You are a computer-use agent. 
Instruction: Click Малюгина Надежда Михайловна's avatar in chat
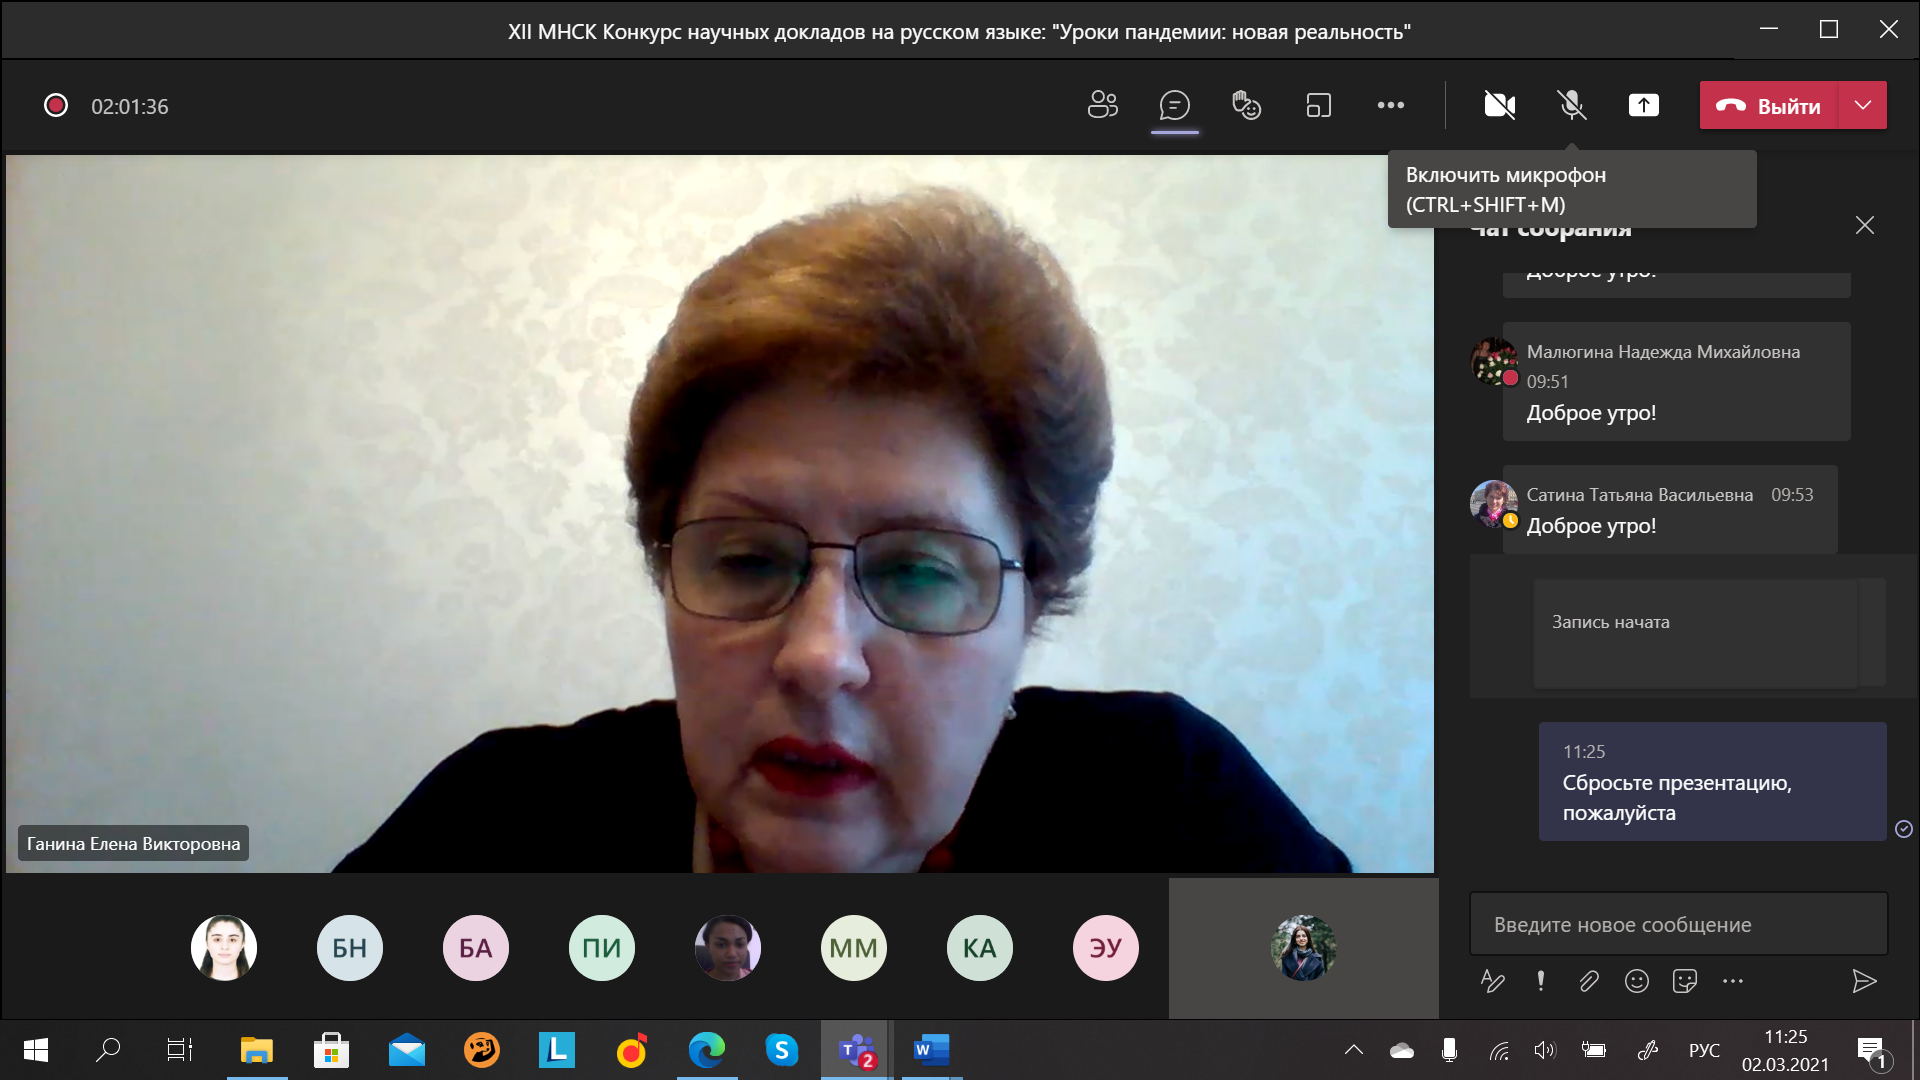tap(1493, 361)
